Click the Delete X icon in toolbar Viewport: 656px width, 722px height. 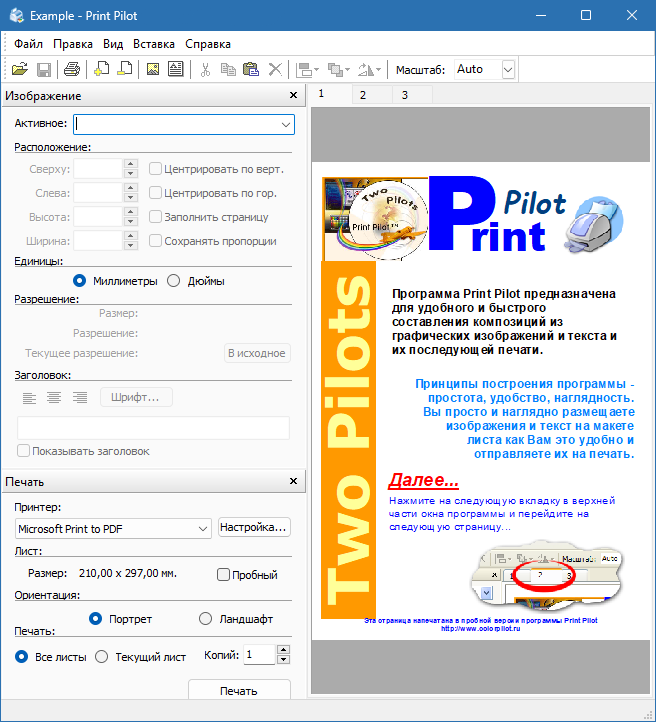pos(275,70)
